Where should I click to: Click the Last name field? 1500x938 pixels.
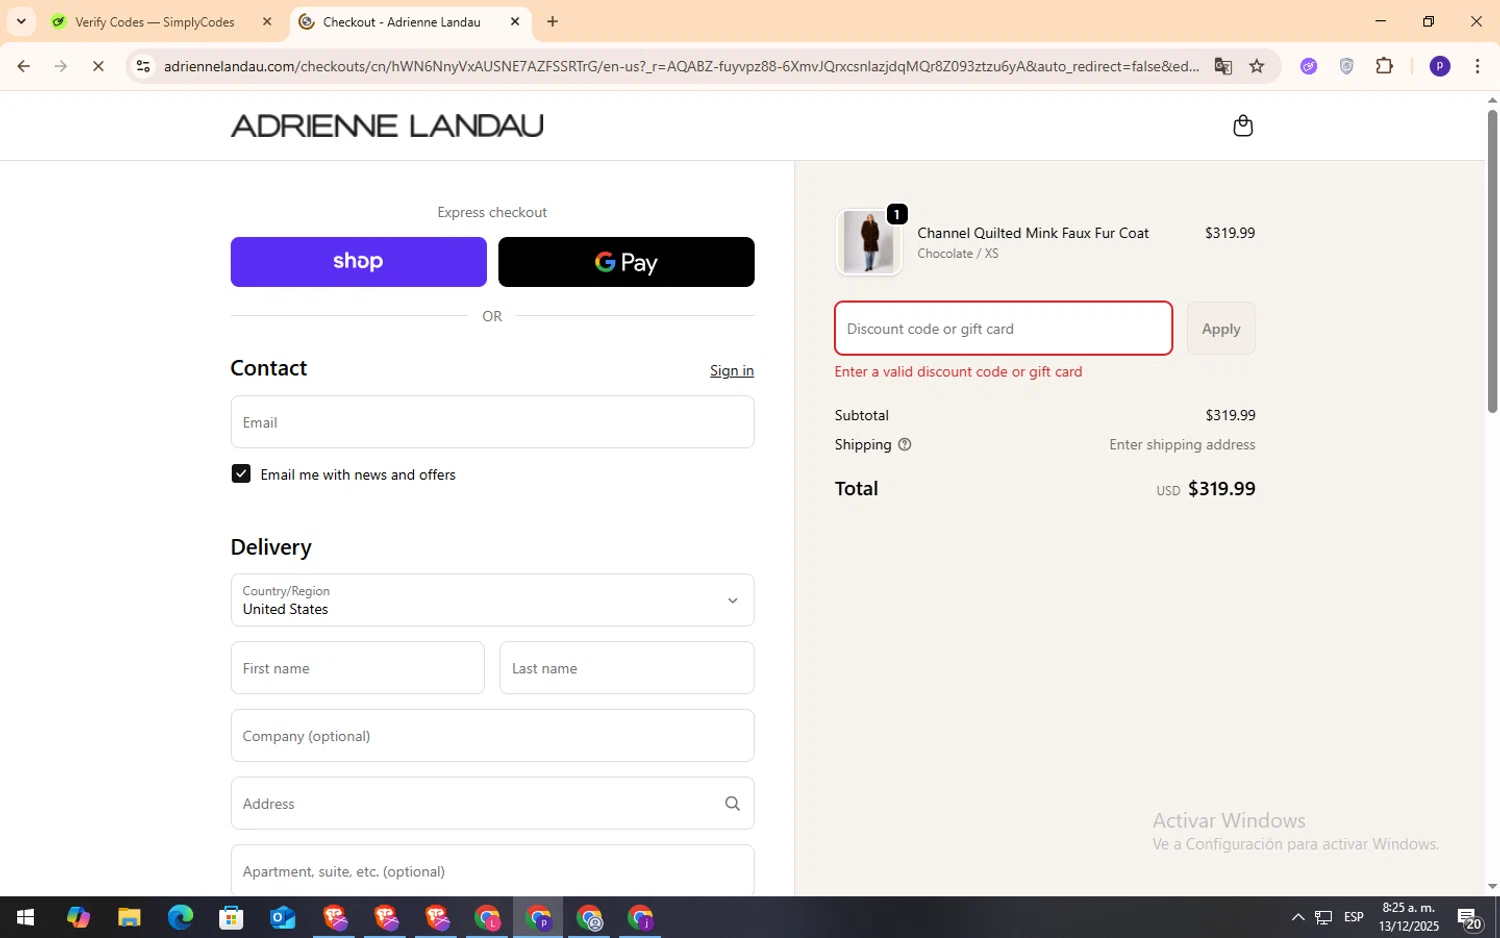tap(627, 668)
